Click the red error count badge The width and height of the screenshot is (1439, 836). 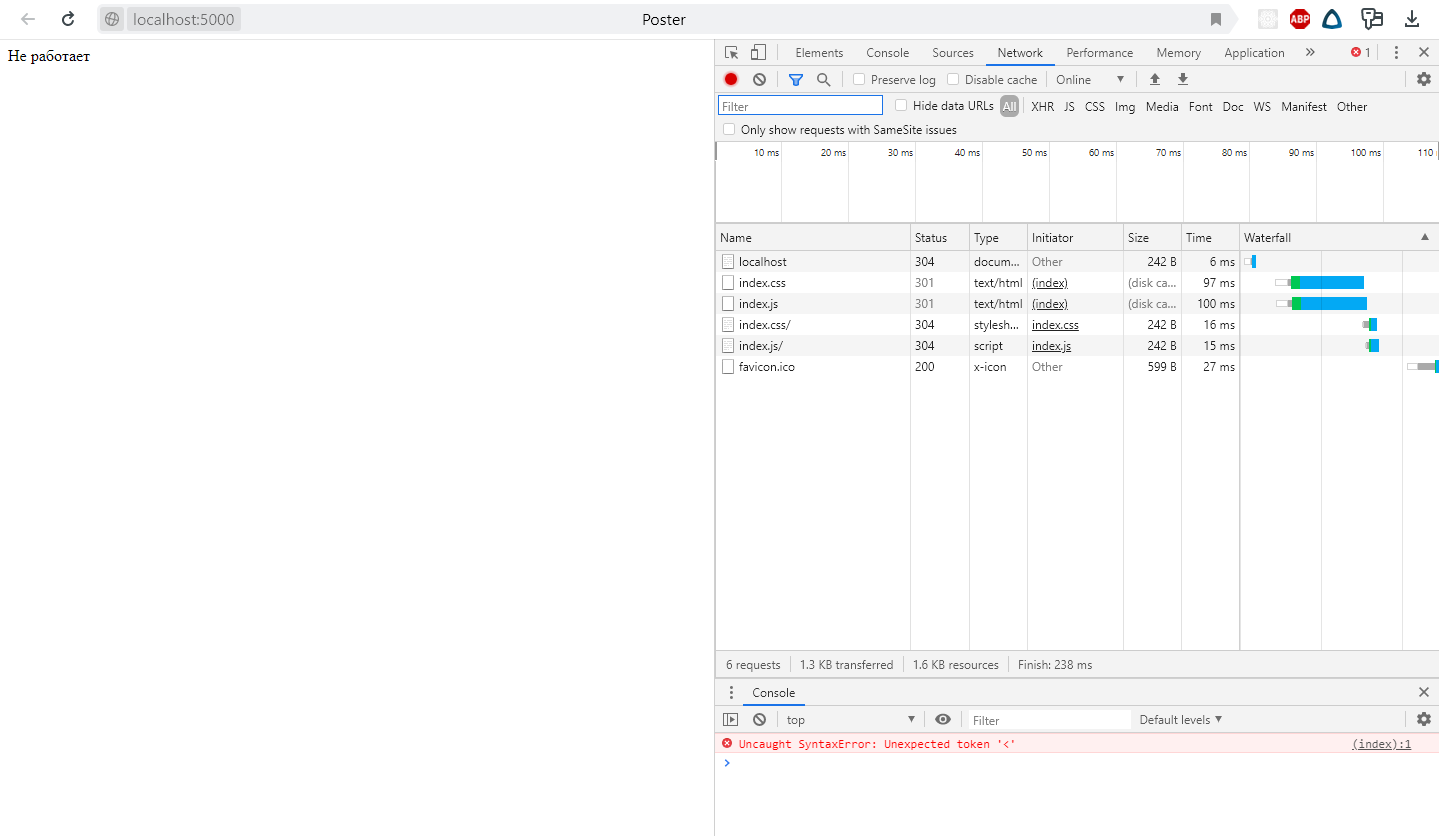coord(1361,53)
